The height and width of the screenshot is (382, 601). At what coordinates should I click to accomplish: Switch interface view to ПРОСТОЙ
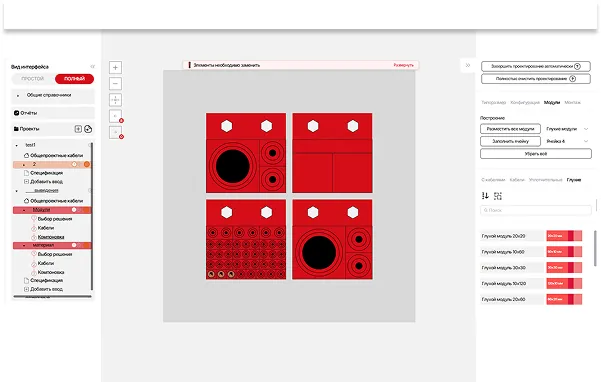tap(33, 79)
